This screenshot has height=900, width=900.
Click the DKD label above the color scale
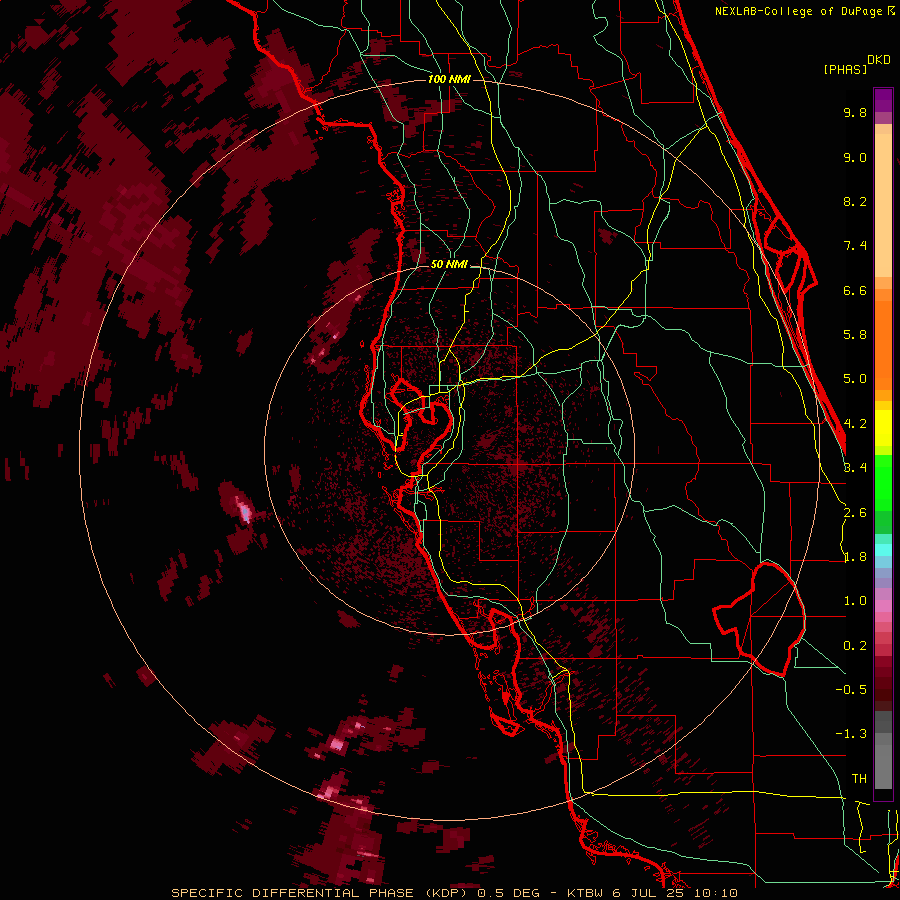[879, 60]
